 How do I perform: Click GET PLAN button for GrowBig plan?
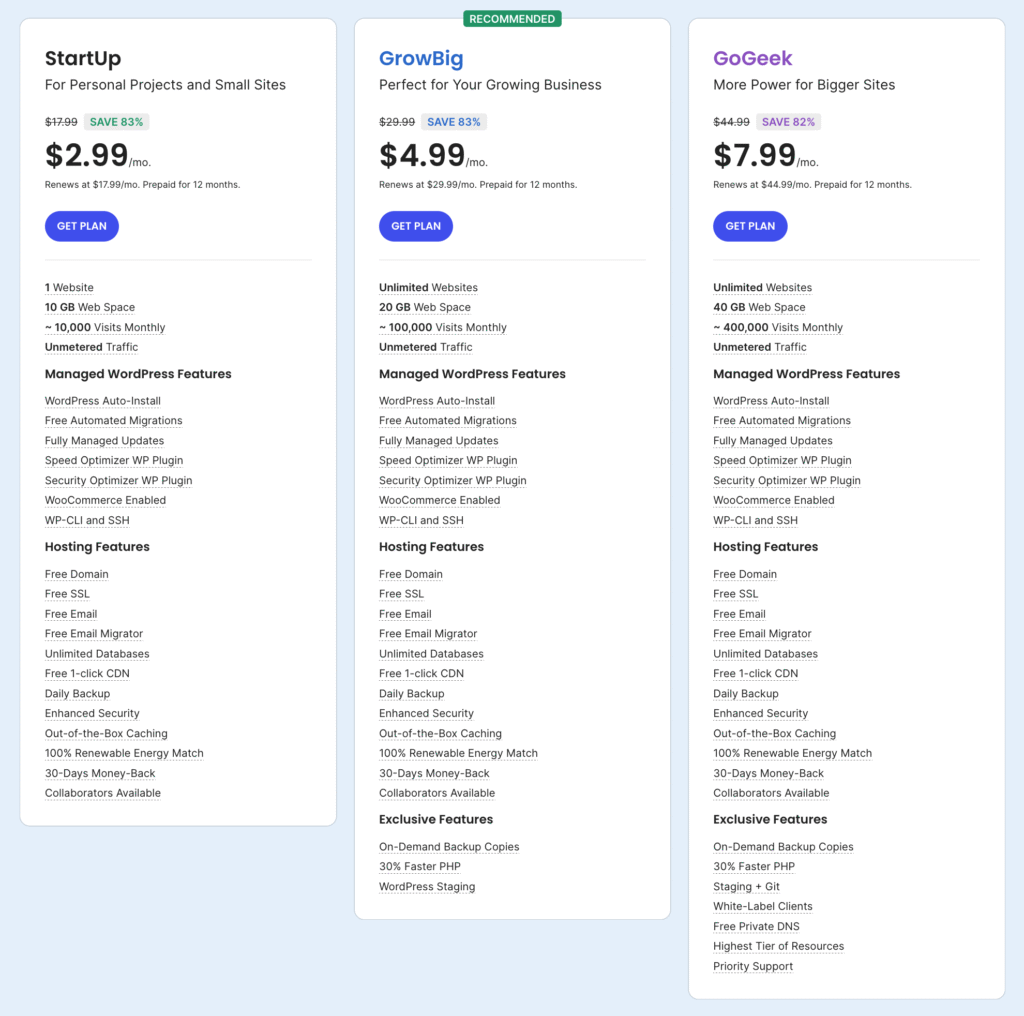[x=416, y=226]
